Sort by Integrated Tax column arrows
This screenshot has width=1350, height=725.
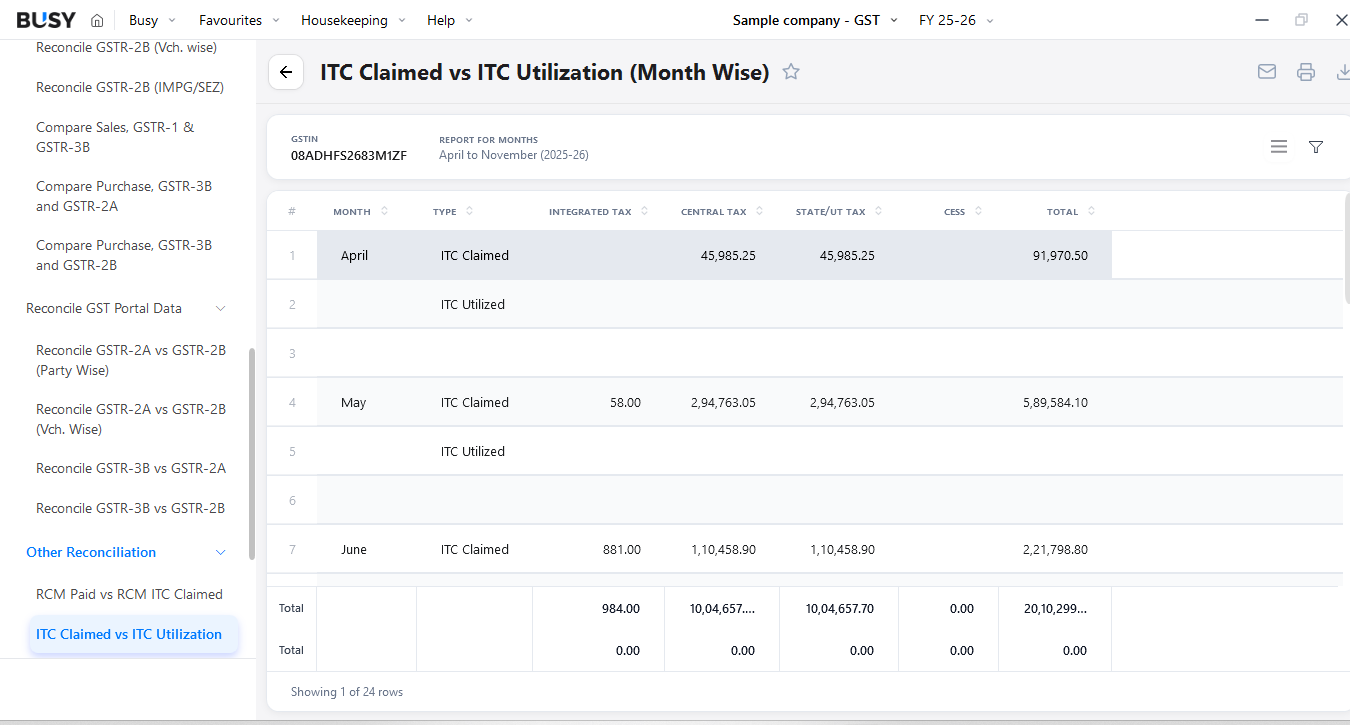[x=644, y=211]
